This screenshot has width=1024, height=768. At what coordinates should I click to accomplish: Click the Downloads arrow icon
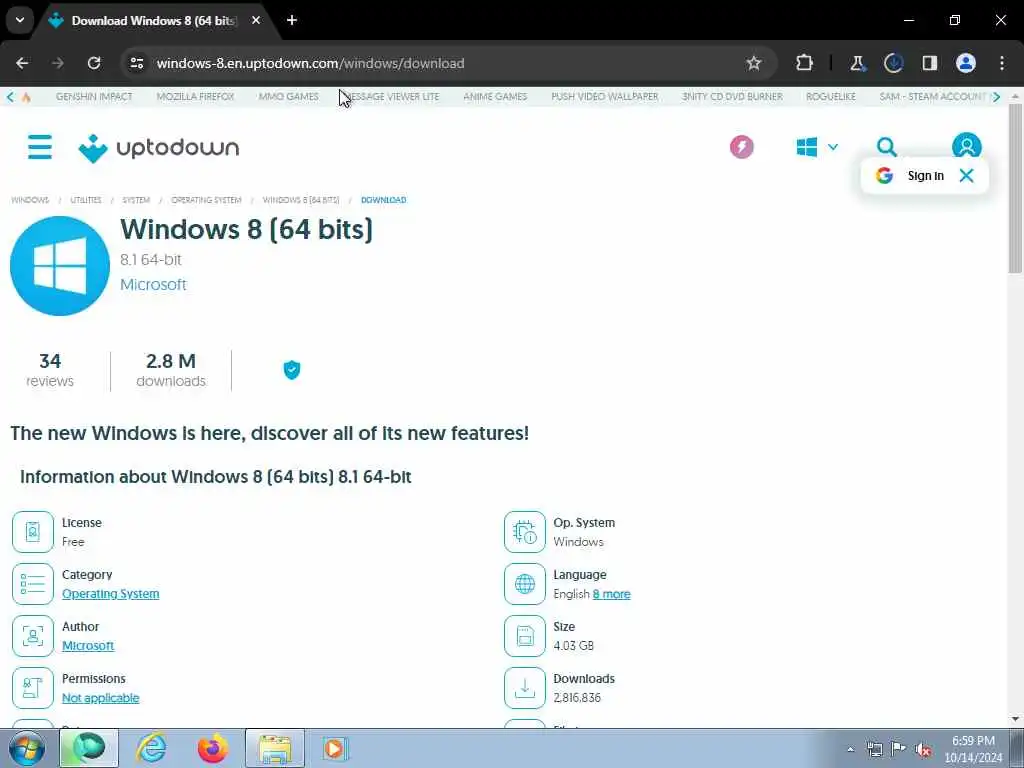tap(524, 688)
